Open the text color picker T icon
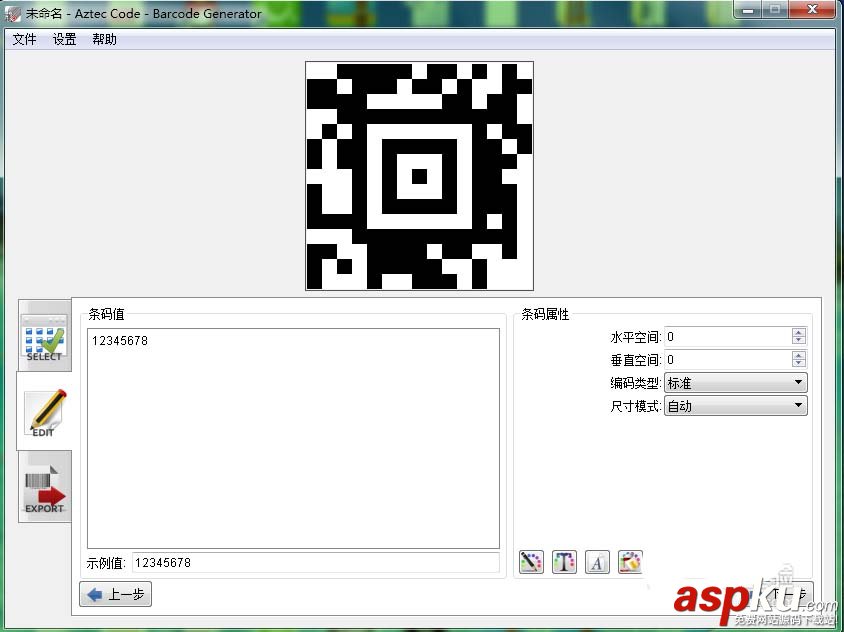This screenshot has height=632, width=844. pyautogui.click(x=564, y=563)
